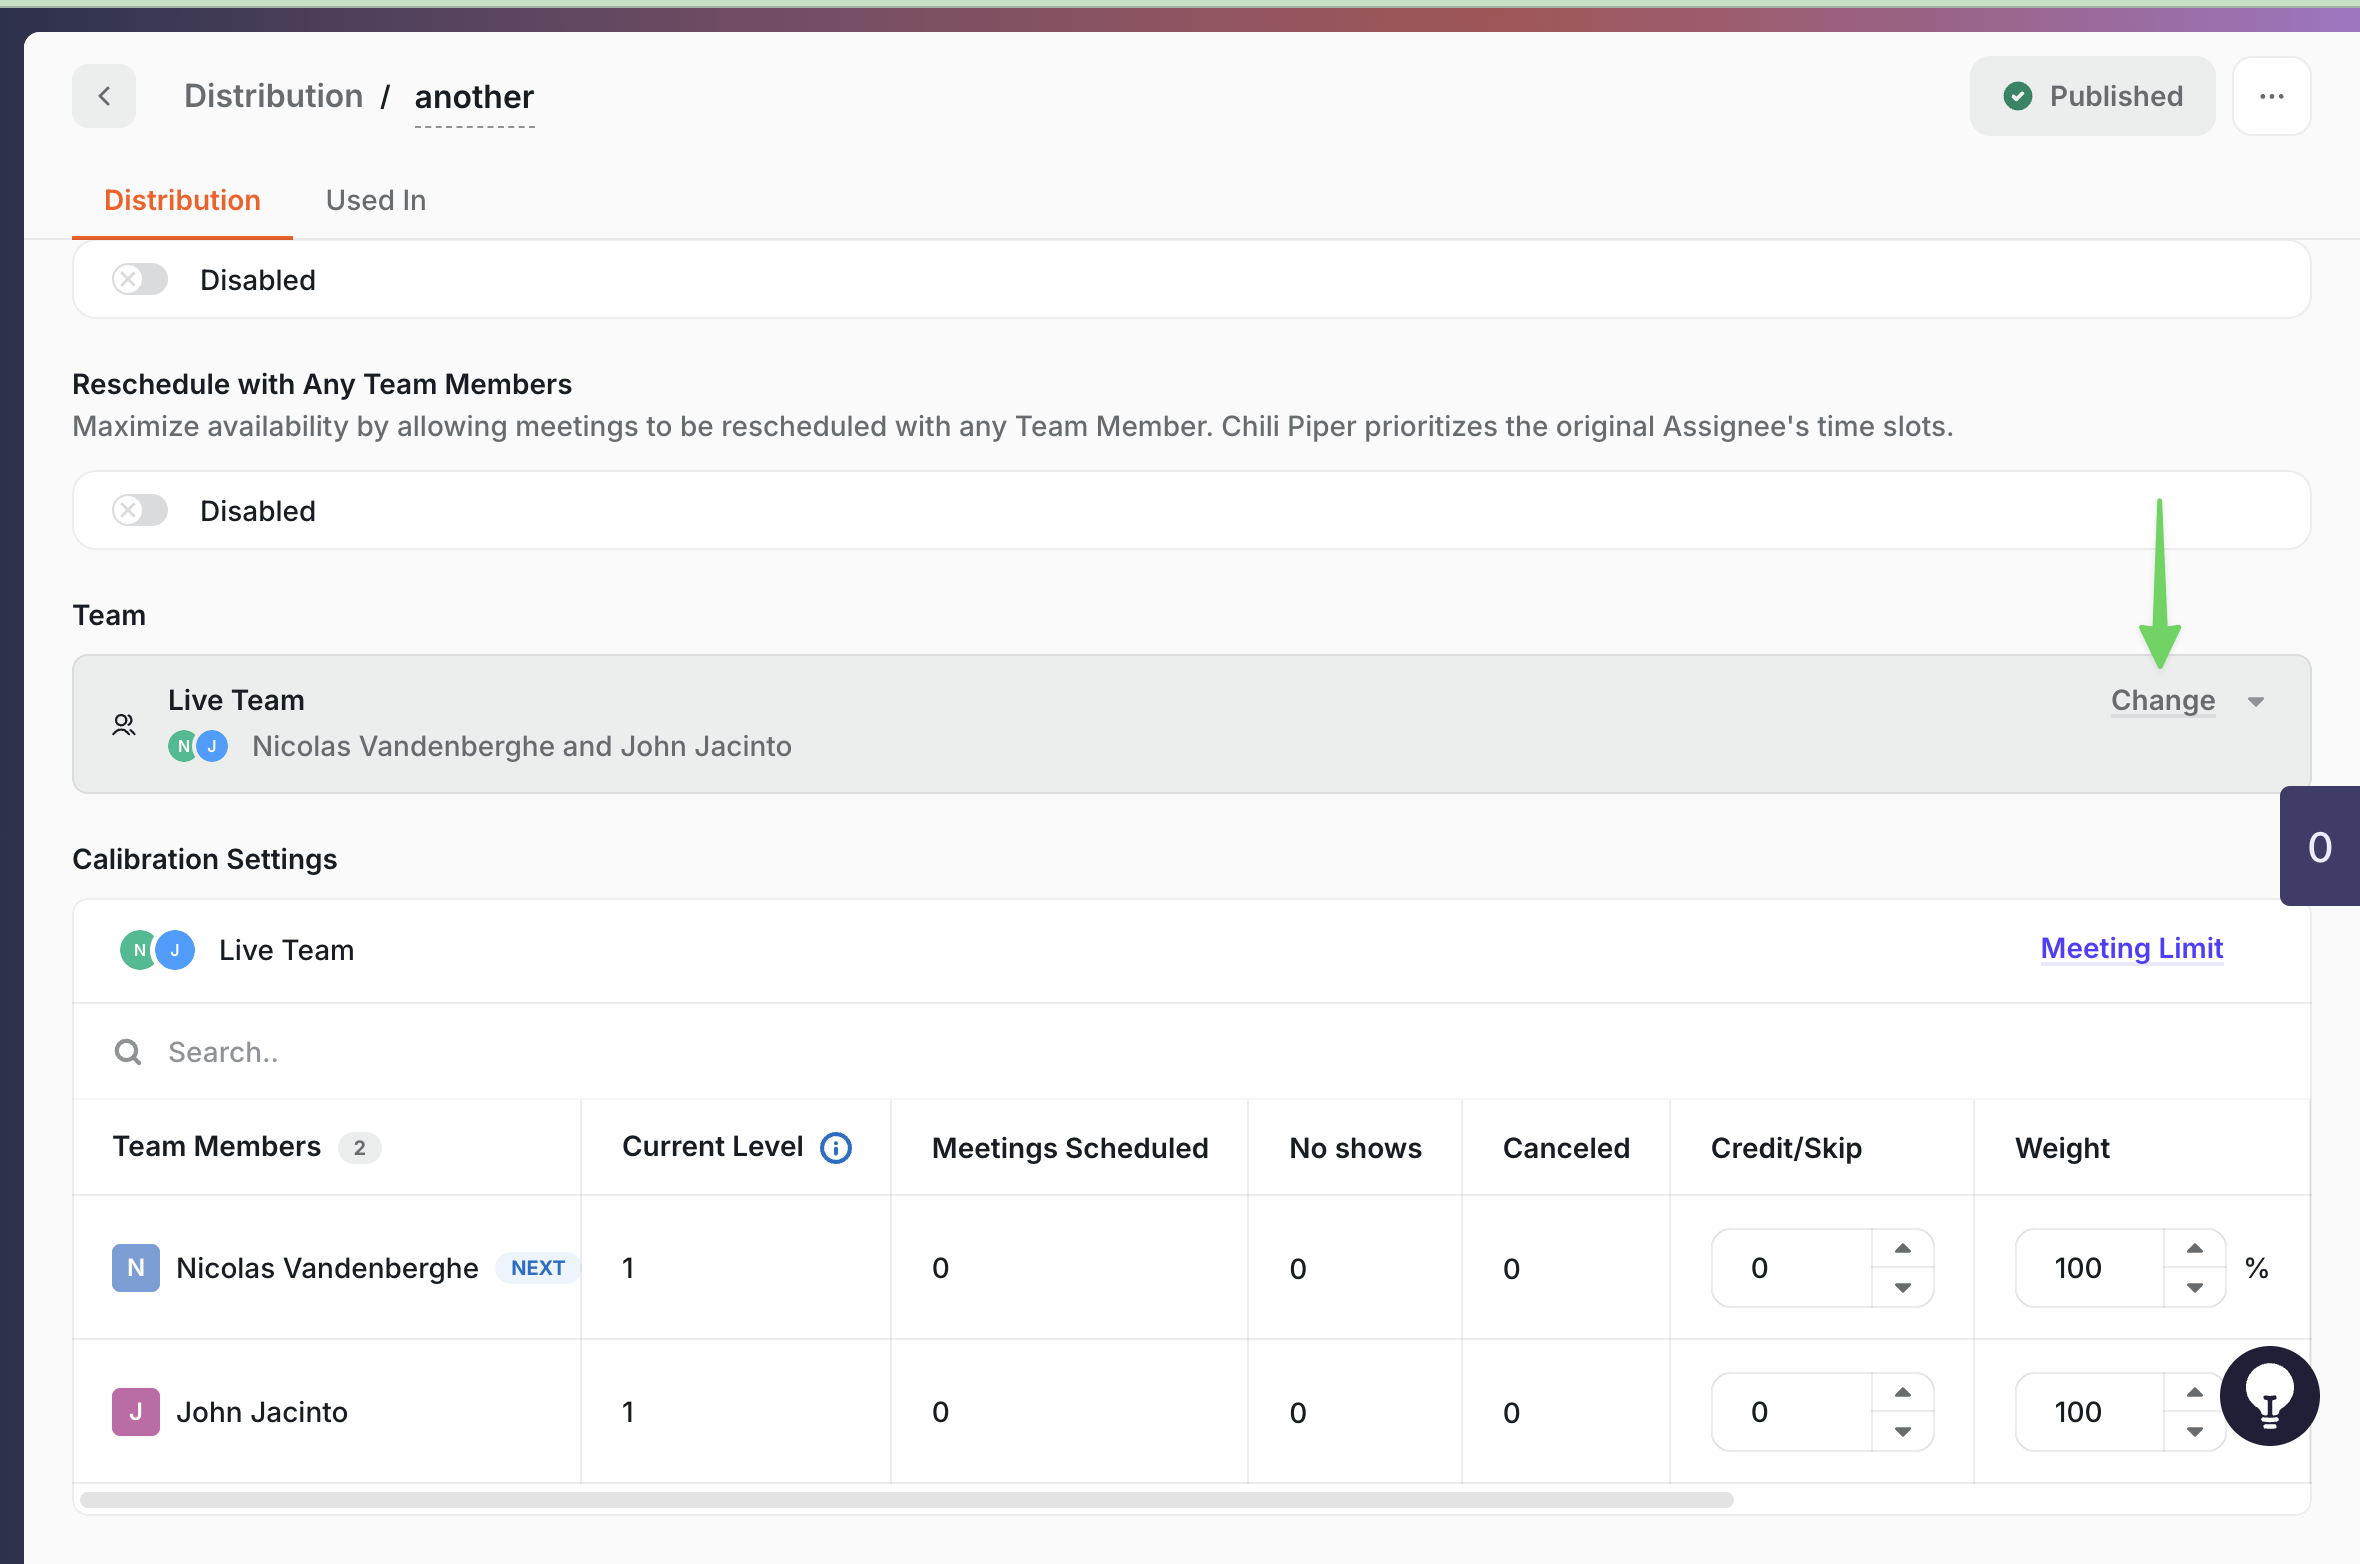Select the Distribution tab
The width and height of the screenshot is (2360, 1564).
[182, 200]
